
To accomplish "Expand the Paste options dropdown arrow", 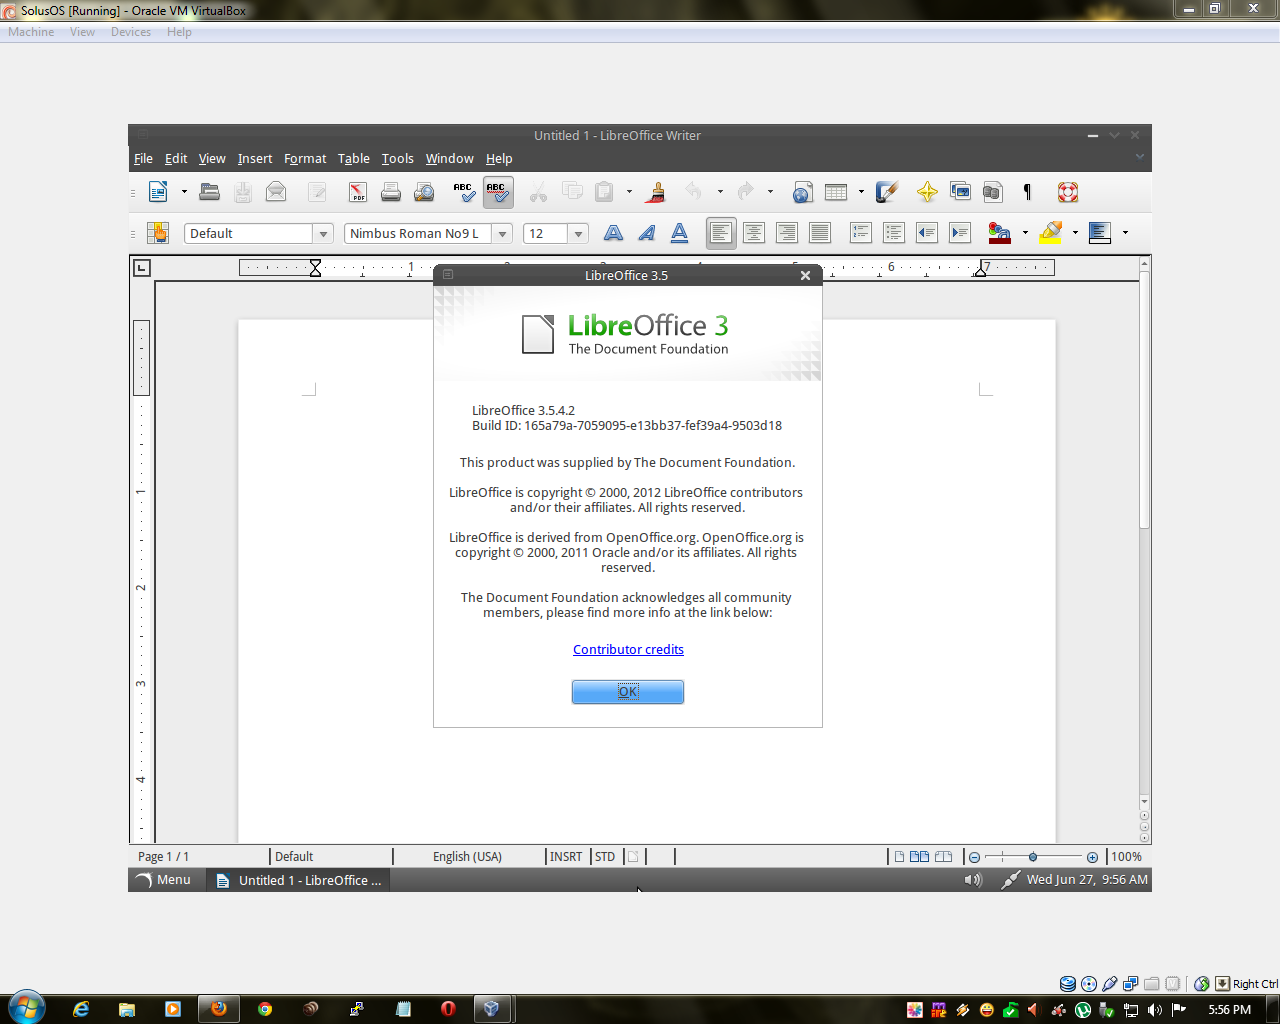I will 629,192.
